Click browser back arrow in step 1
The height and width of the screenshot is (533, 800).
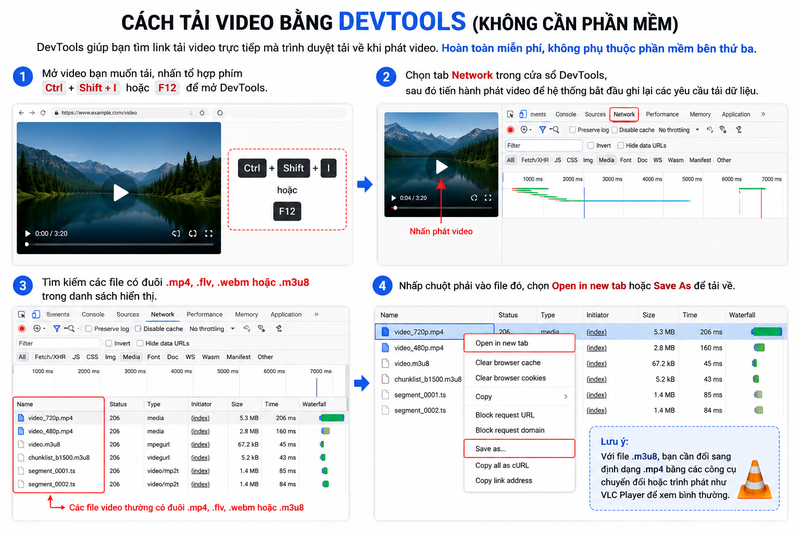(21, 113)
